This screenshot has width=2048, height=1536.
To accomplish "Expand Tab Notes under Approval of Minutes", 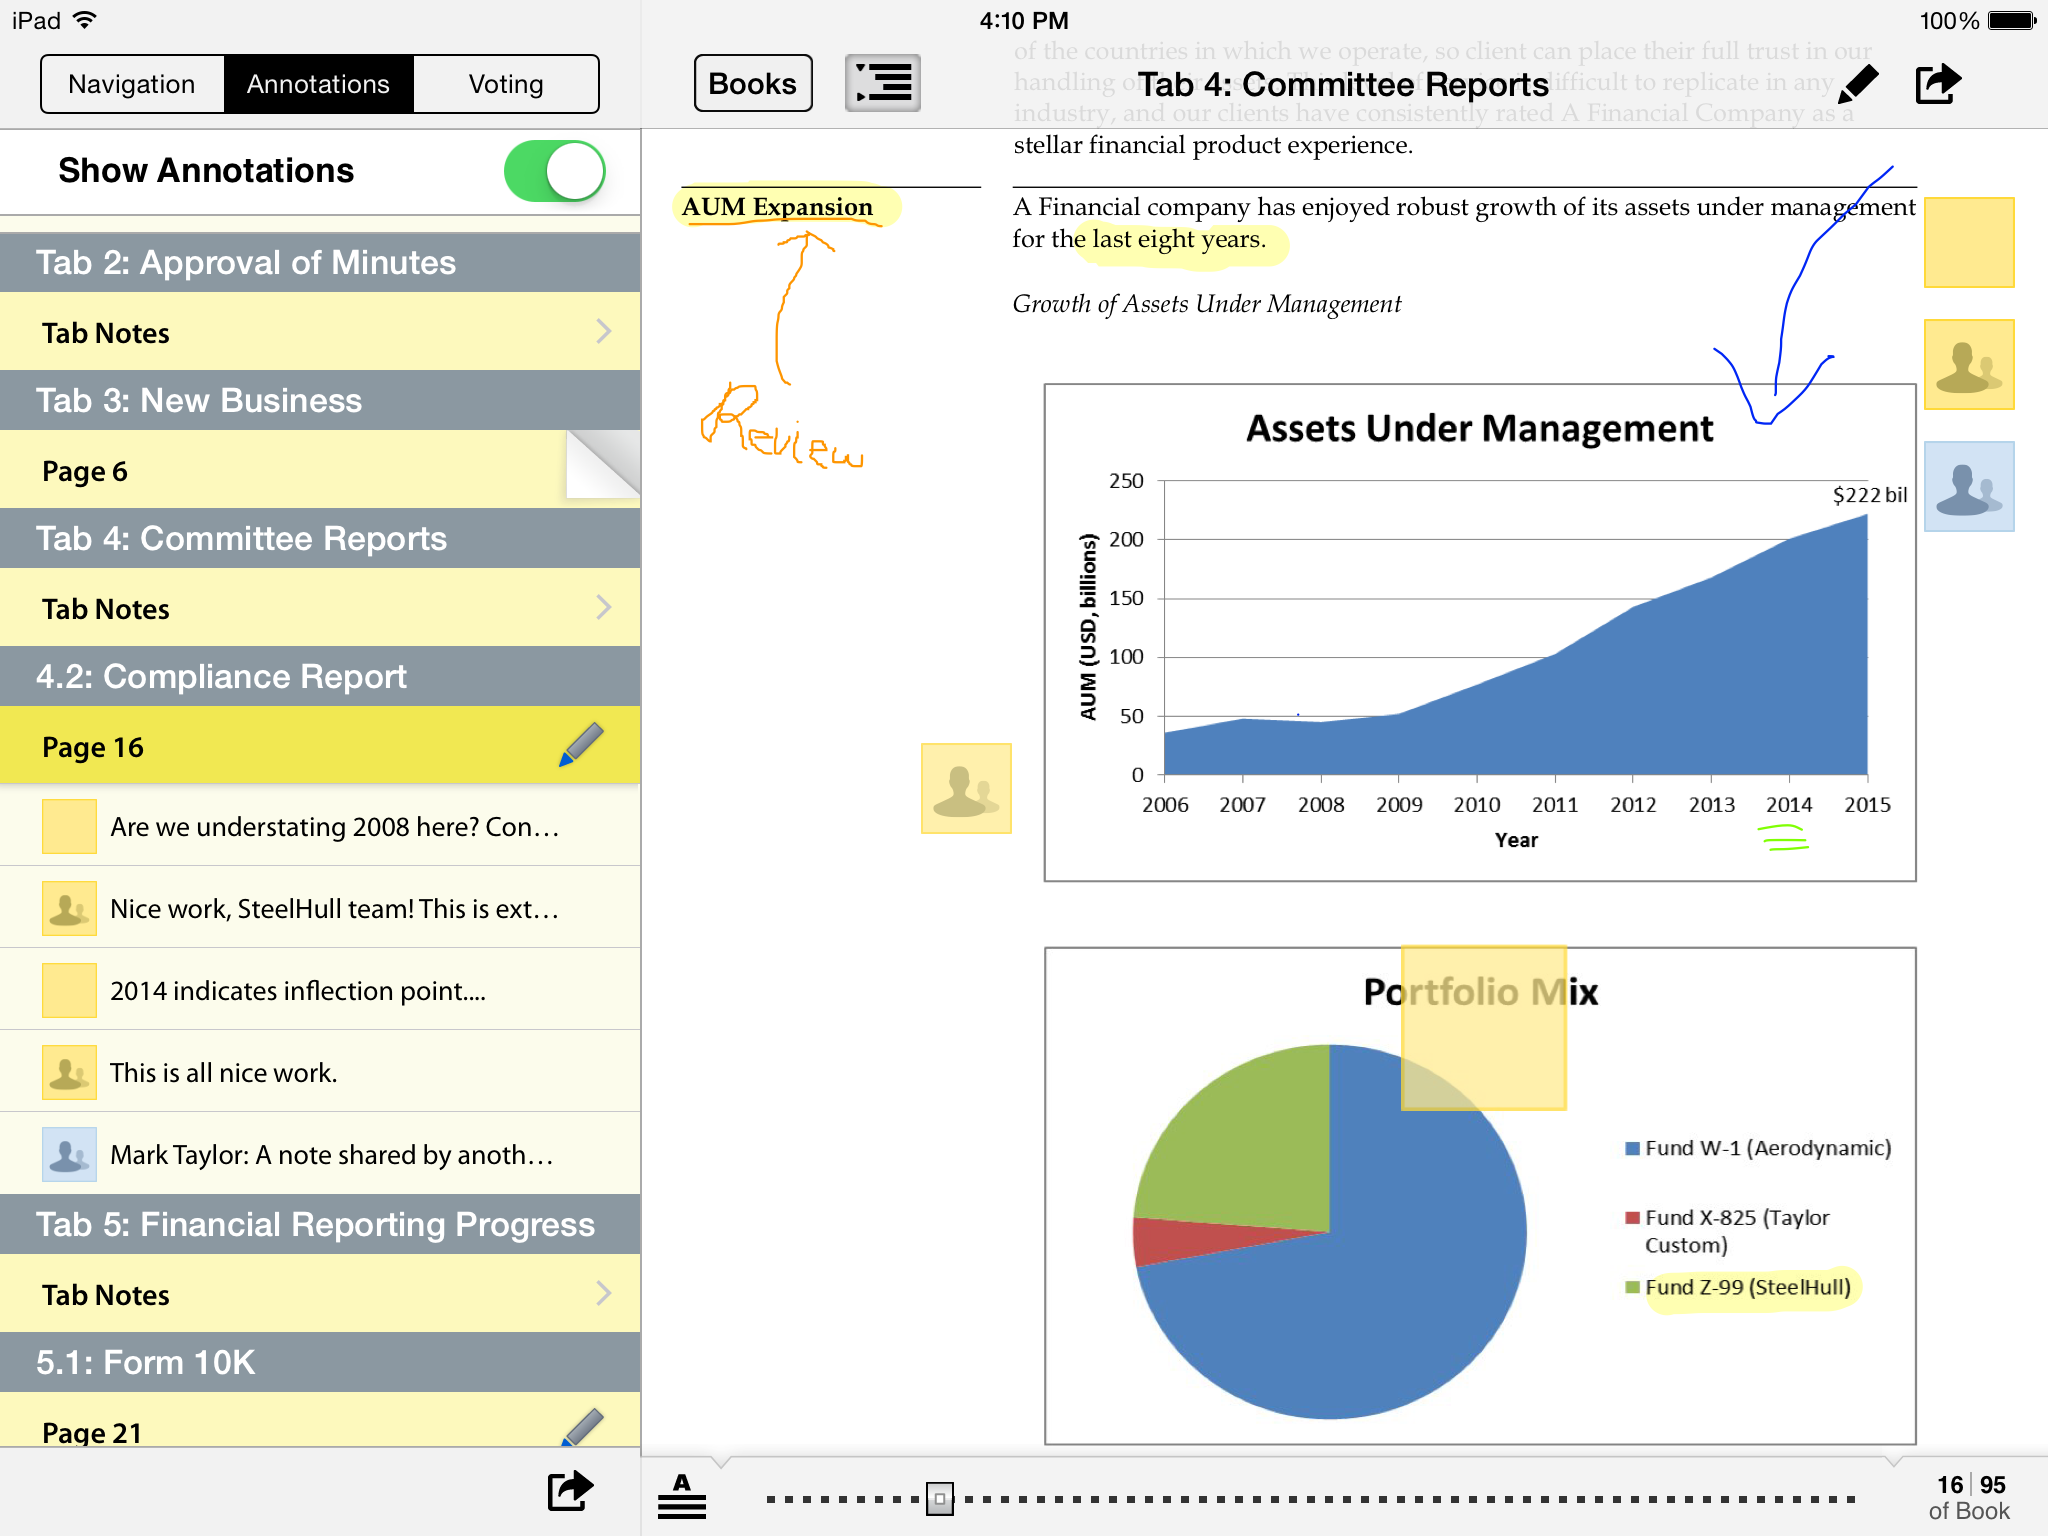I will click(x=320, y=332).
